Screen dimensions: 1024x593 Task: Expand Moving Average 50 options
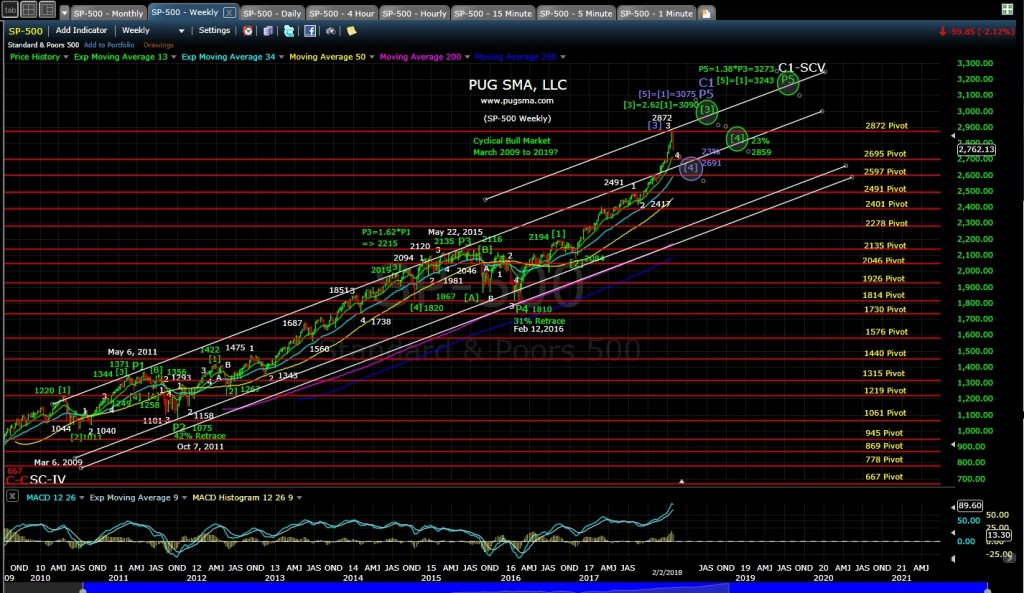[x=372, y=57]
